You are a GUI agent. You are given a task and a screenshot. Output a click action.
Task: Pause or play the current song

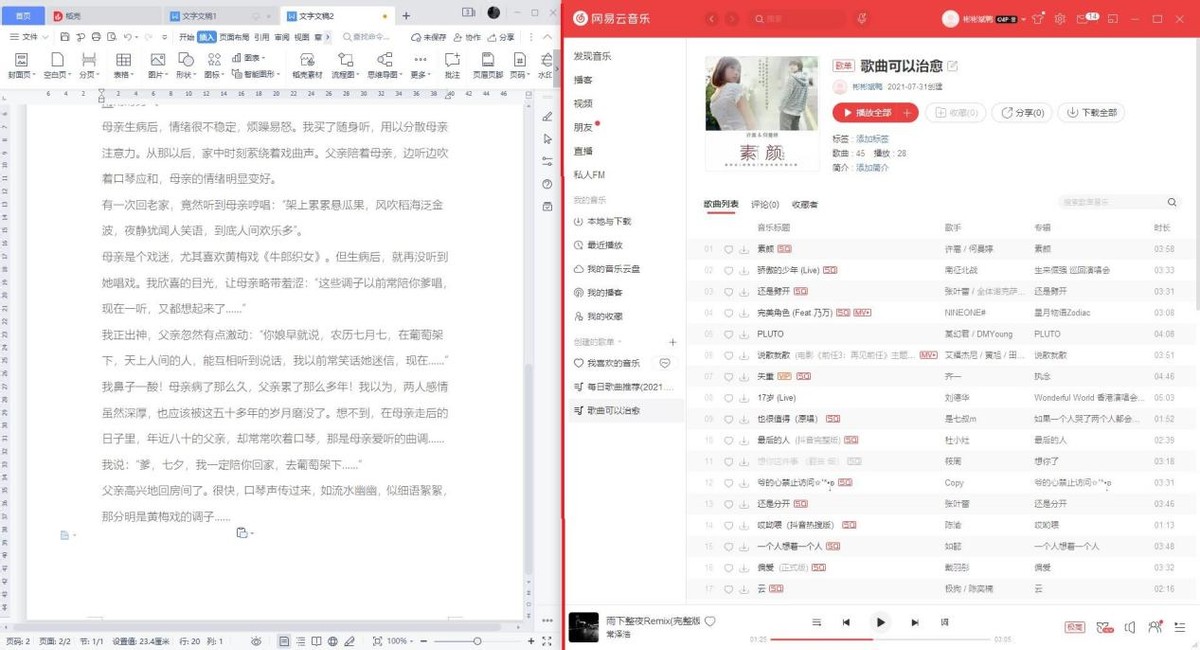point(880,622)
